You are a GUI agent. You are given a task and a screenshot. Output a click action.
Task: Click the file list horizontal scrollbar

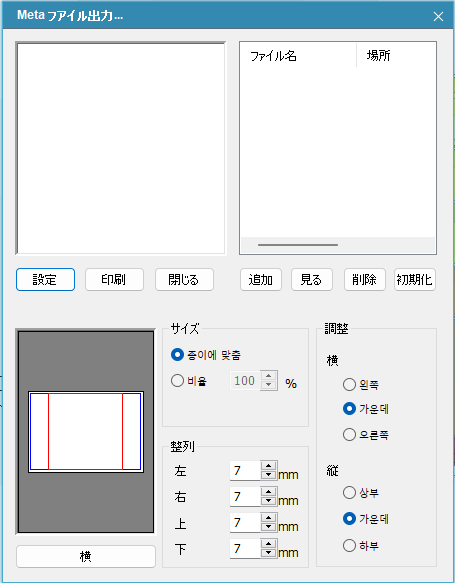click(x=338, y=245)
